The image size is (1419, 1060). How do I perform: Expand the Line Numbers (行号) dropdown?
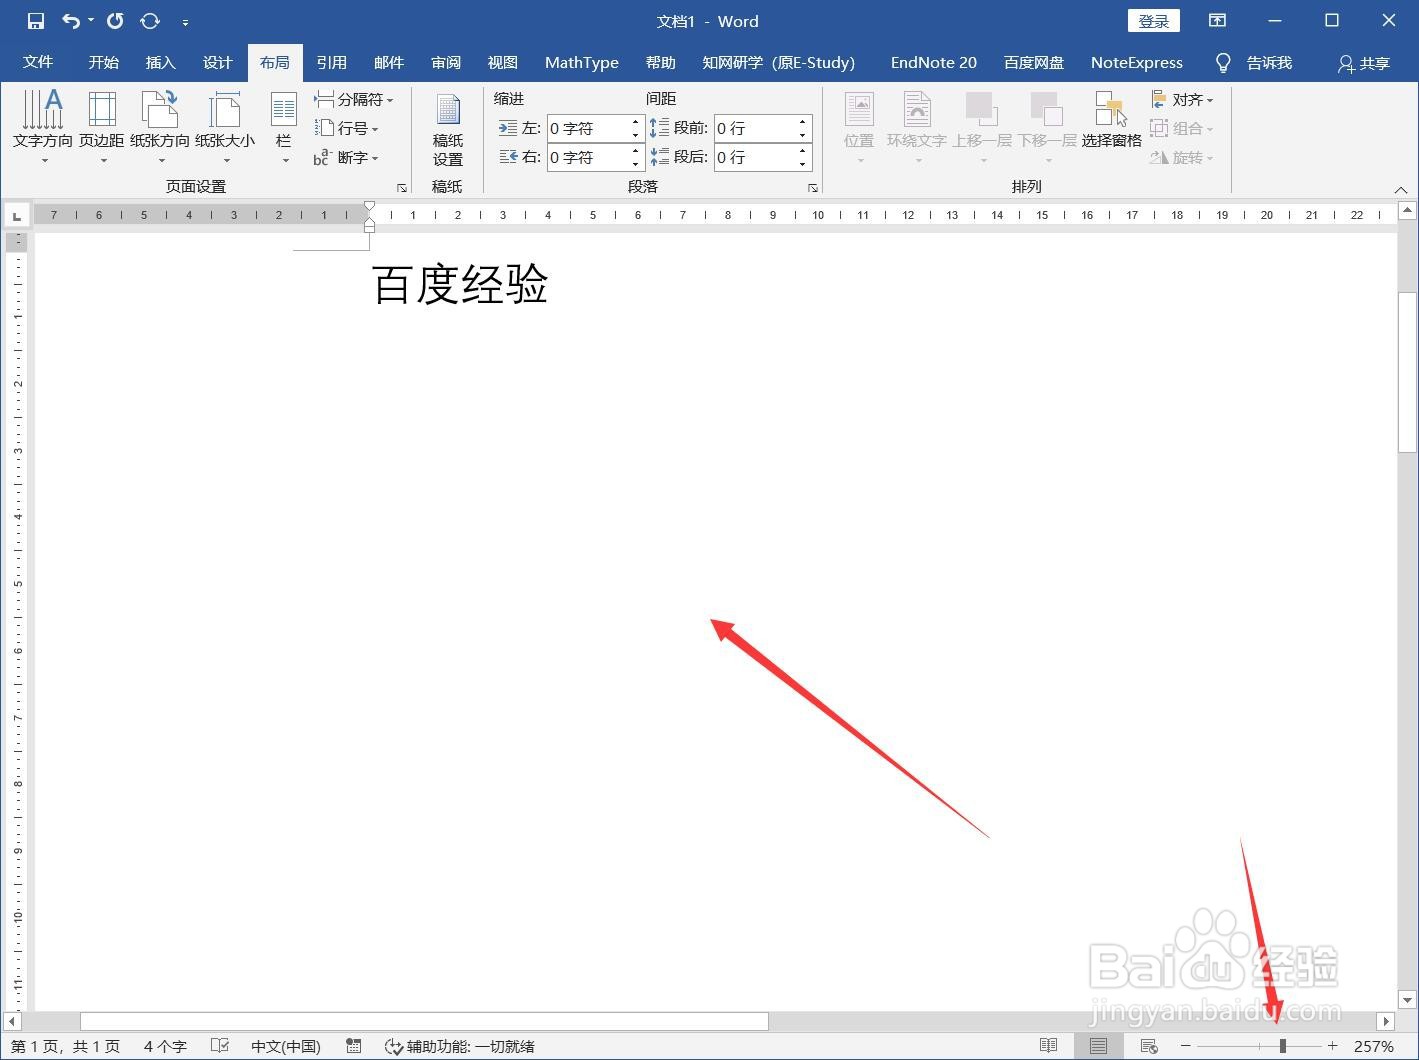click(347, 128)
